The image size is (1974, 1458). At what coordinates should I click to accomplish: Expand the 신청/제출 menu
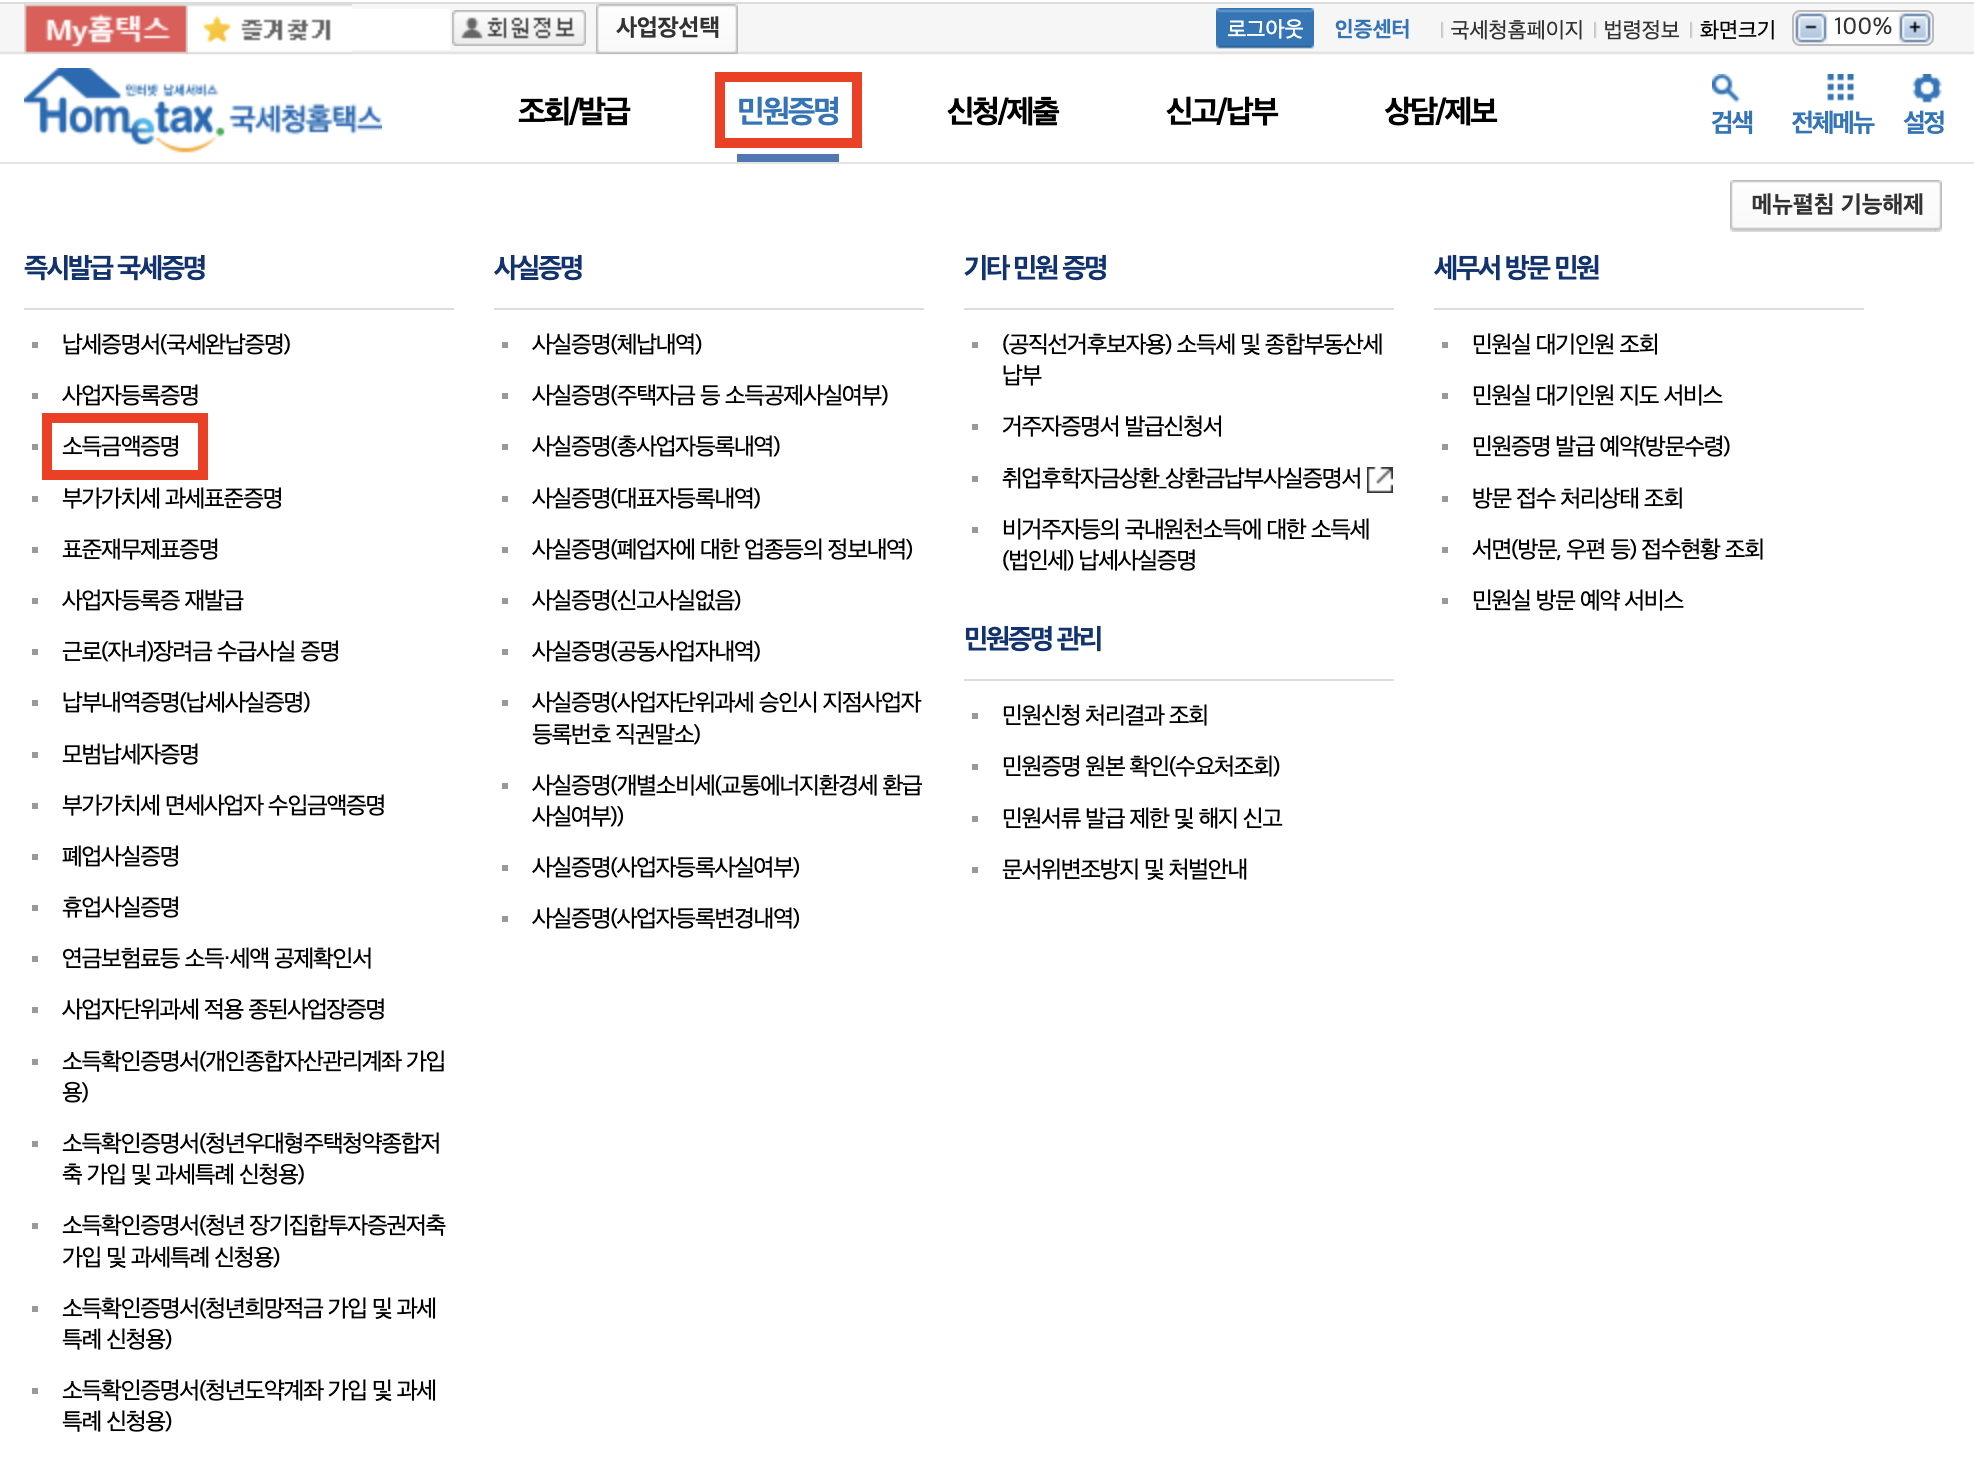[1002, 111]
